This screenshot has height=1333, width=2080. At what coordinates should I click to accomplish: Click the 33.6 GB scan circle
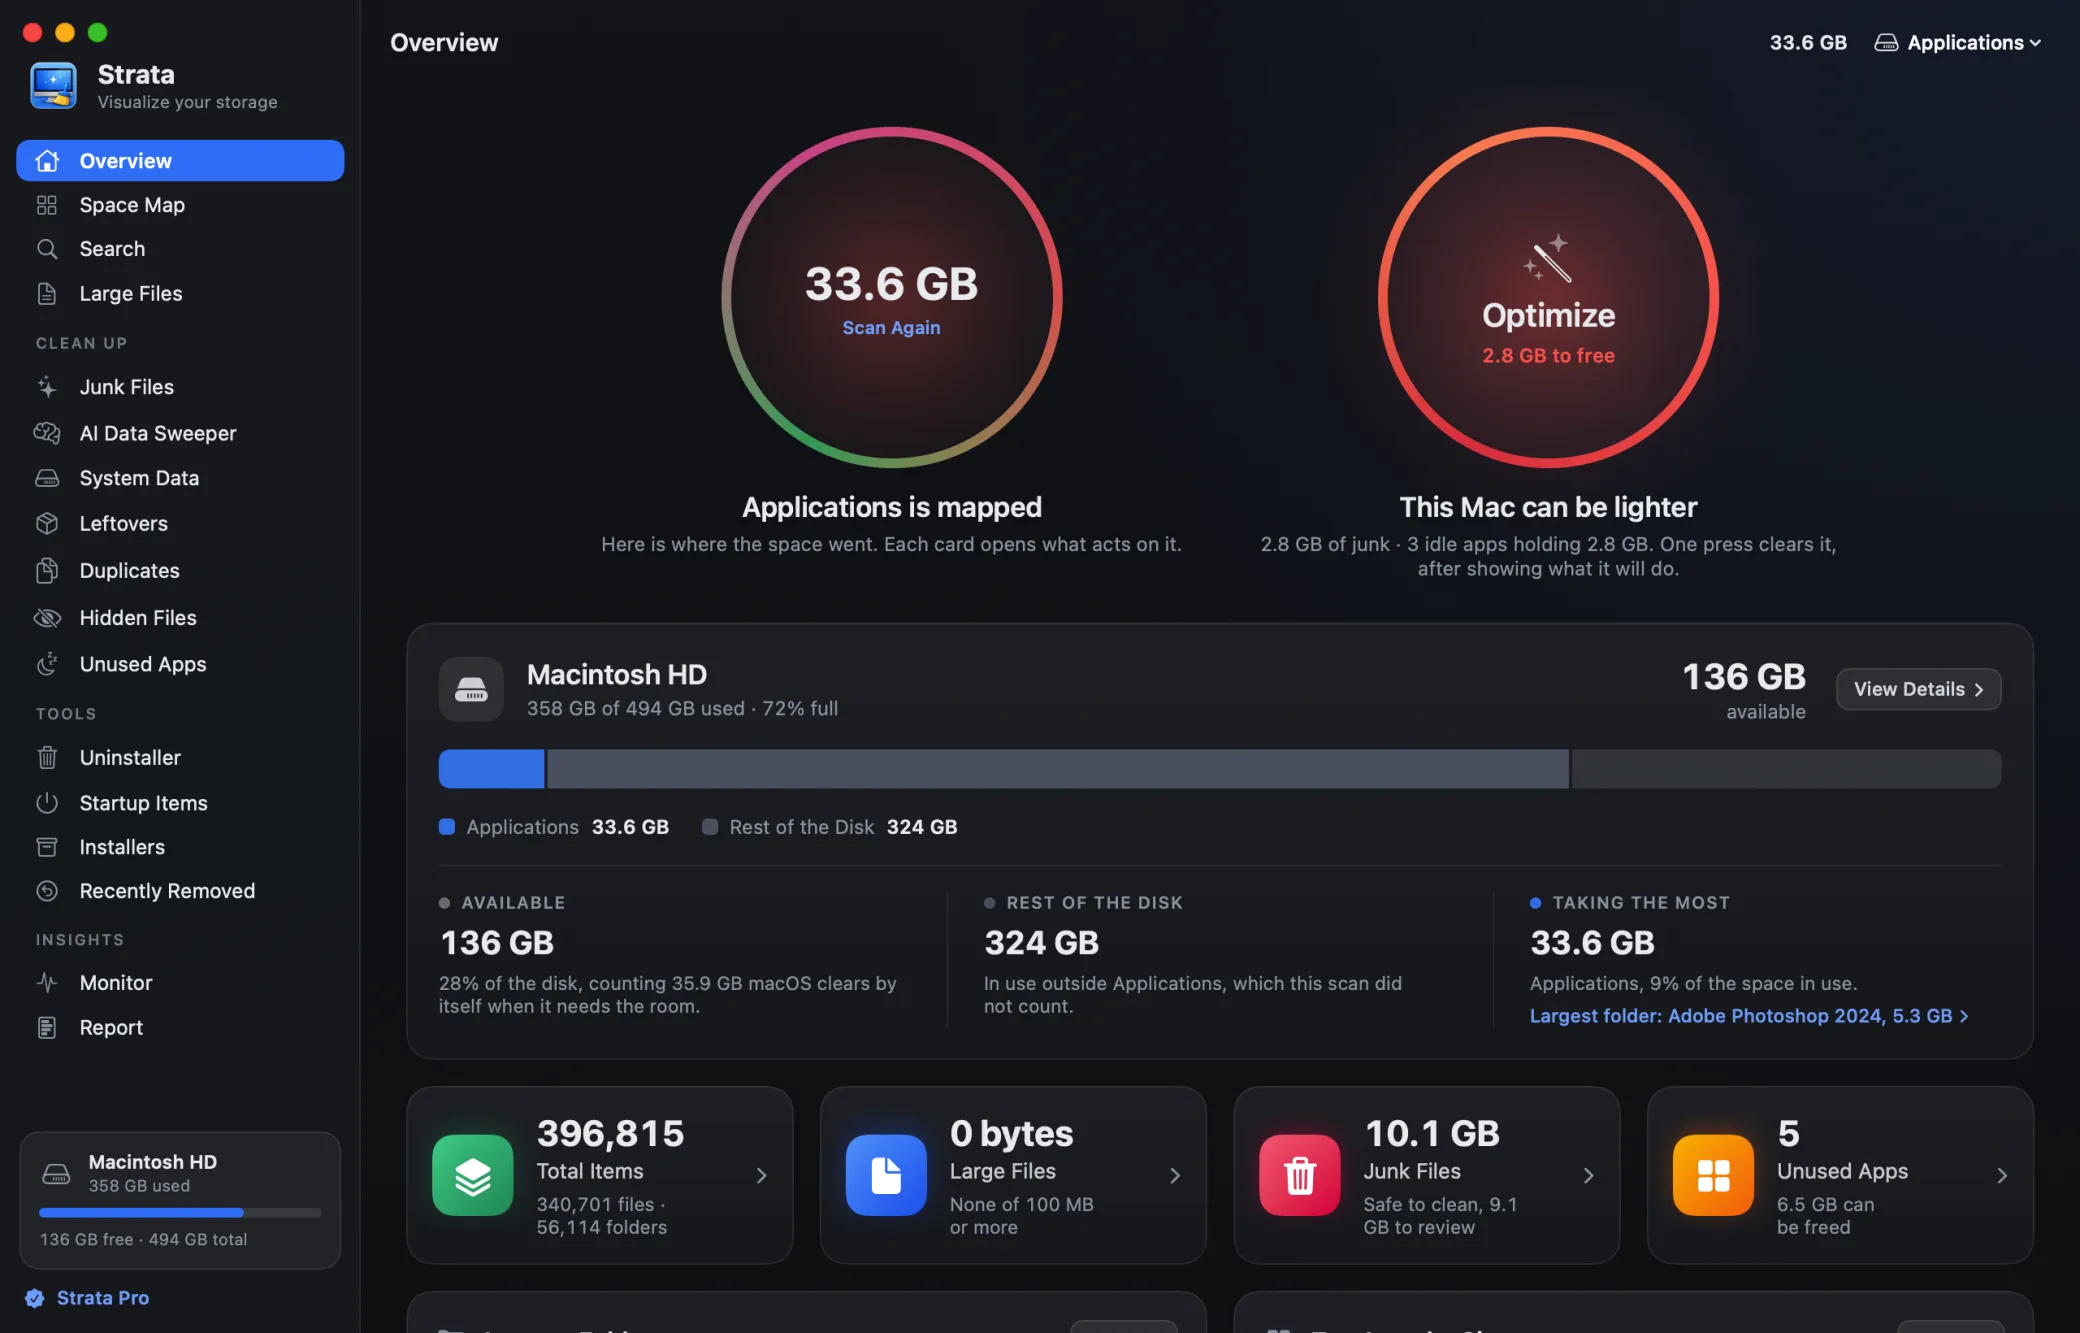[891, 297]
